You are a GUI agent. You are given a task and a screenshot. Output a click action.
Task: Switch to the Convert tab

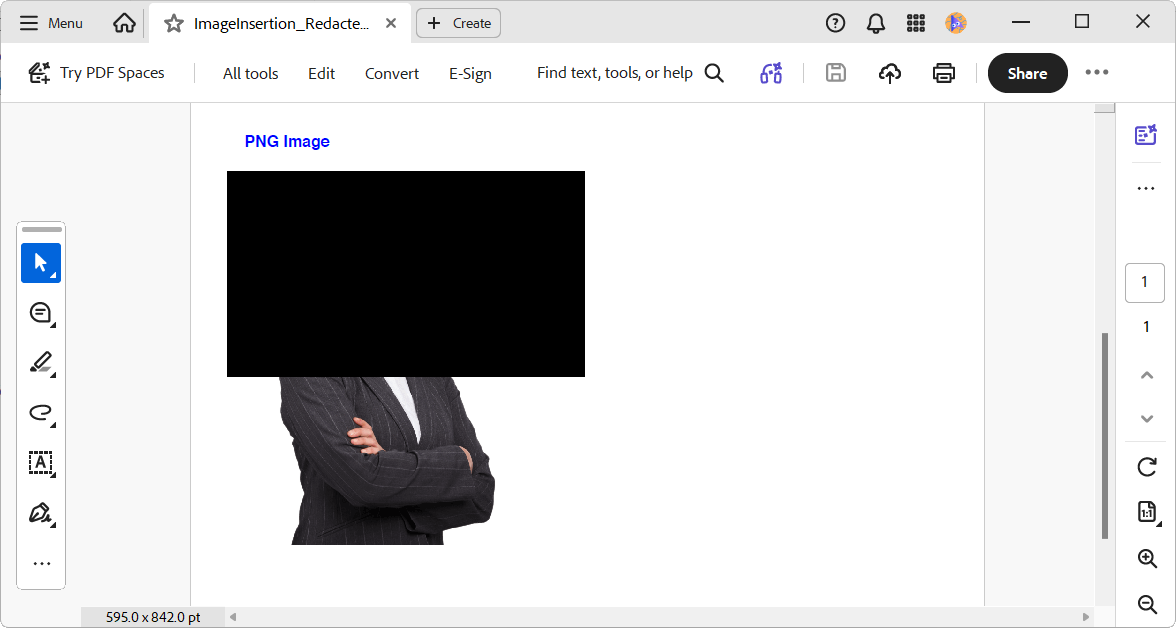tap(391, 73)
